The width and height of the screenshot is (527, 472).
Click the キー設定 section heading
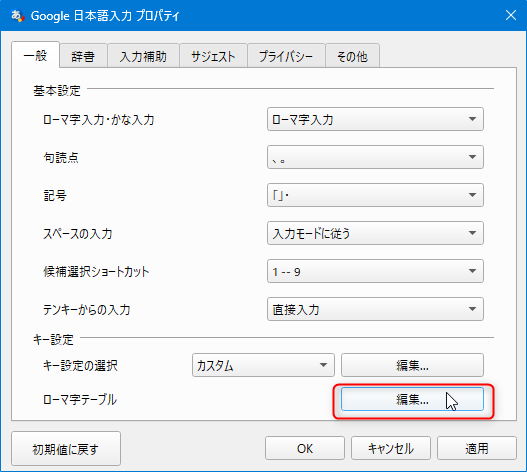53,339
